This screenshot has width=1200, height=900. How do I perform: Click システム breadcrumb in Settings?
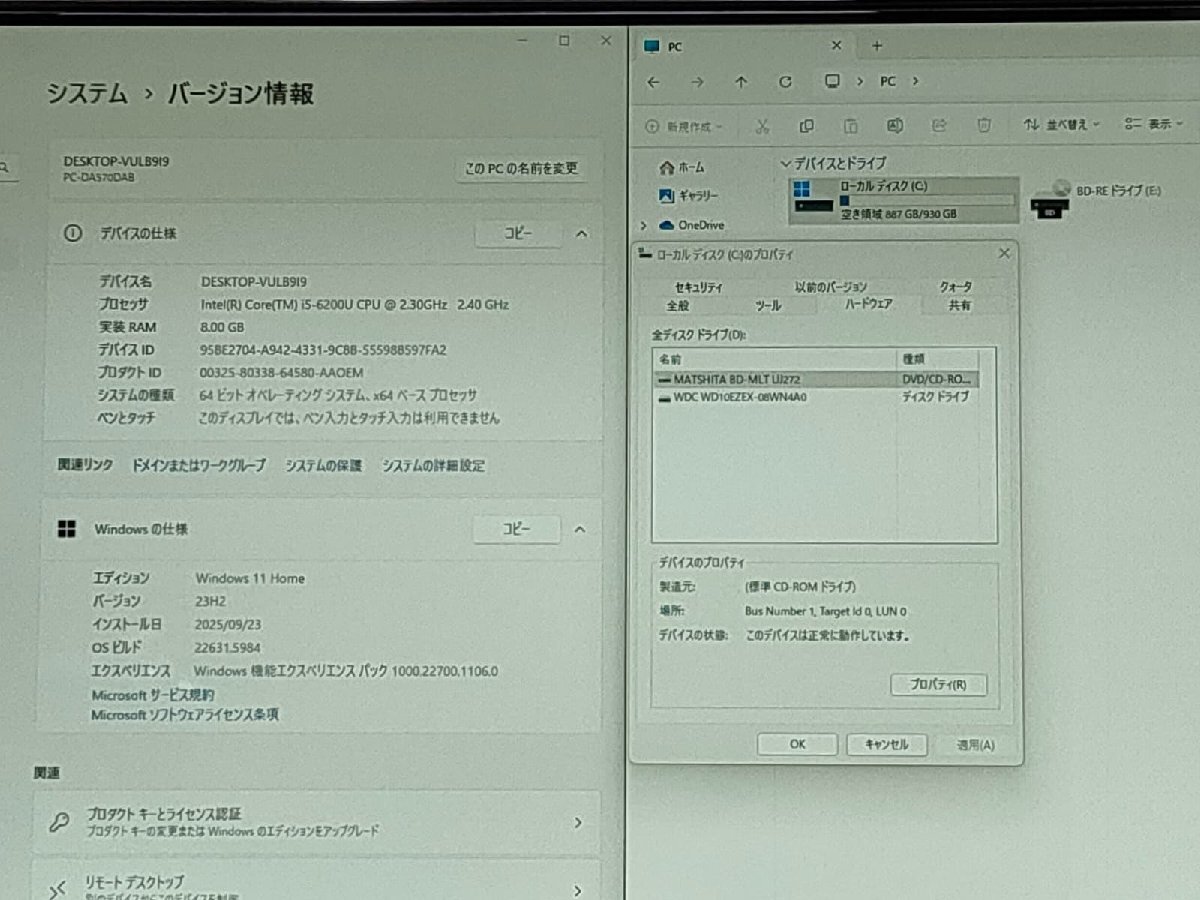[x=87, y=94]
